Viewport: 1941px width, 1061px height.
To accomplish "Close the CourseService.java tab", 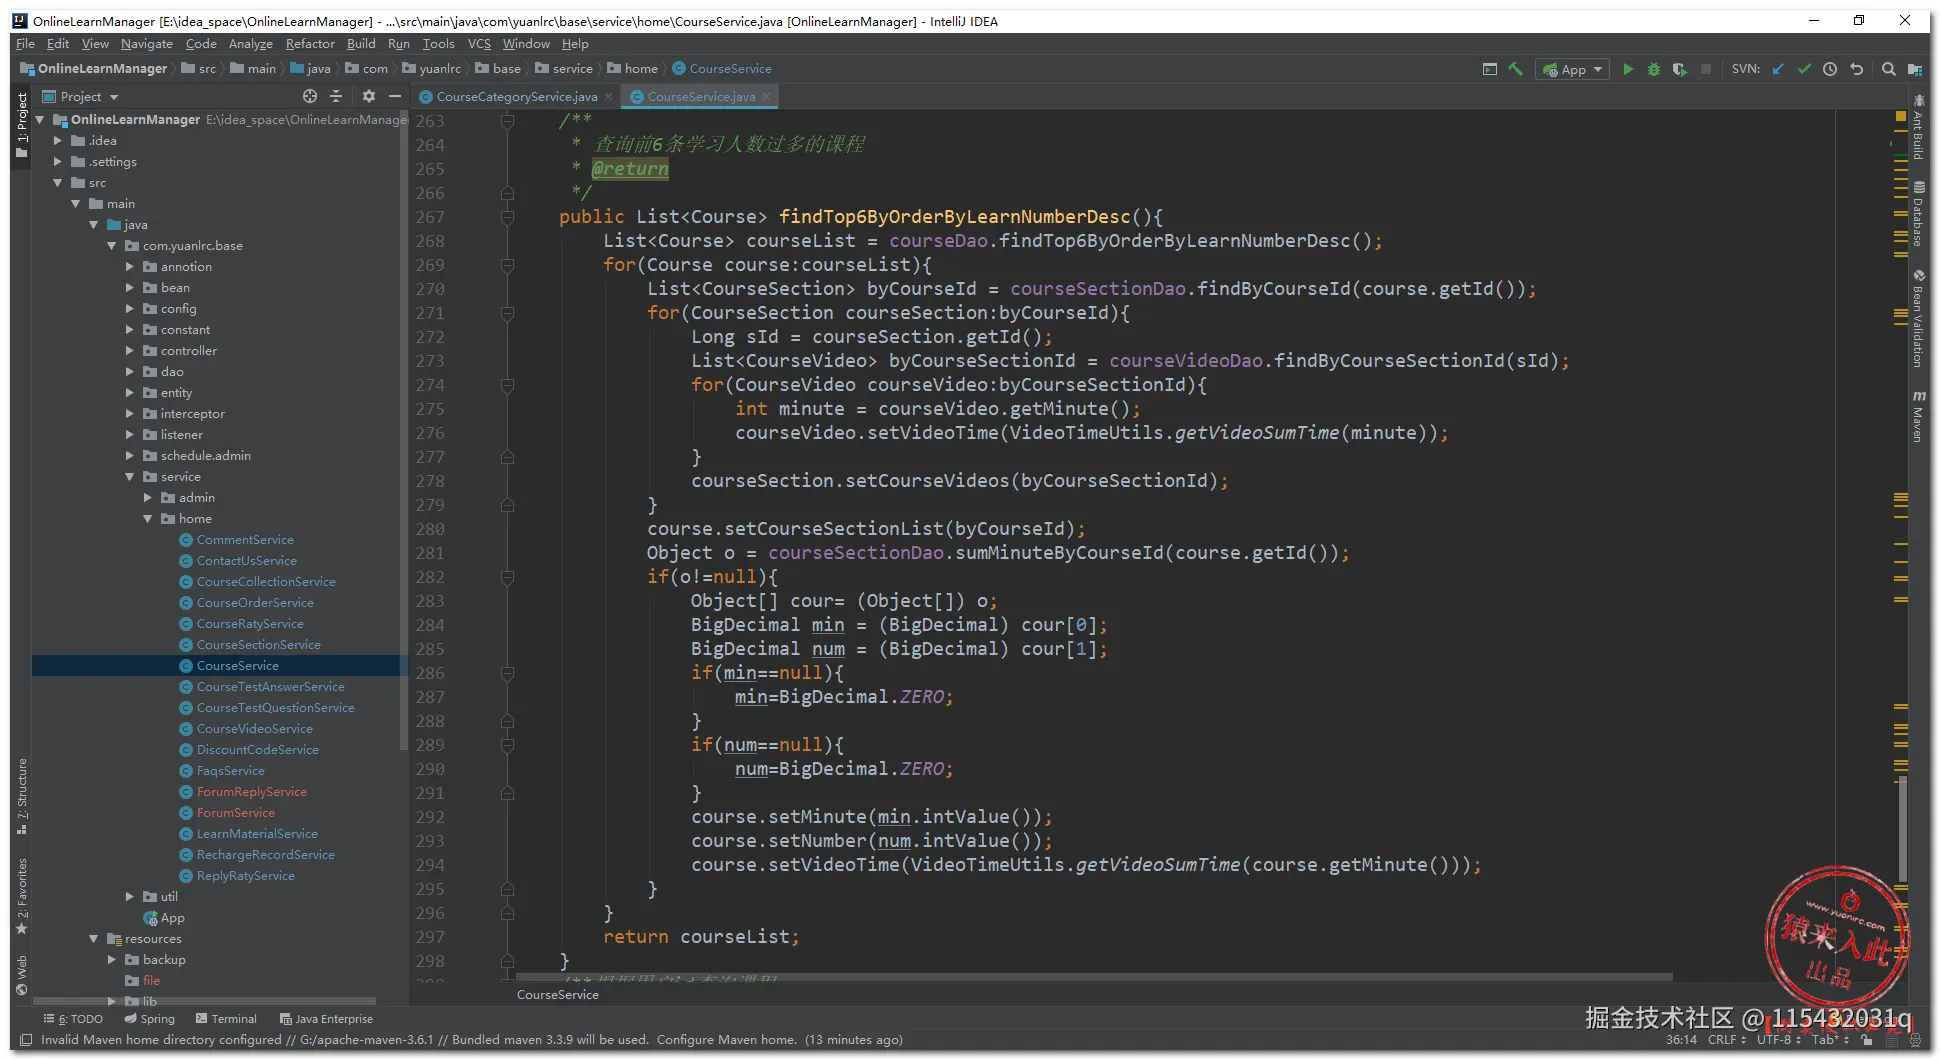I will pos(767,97).
